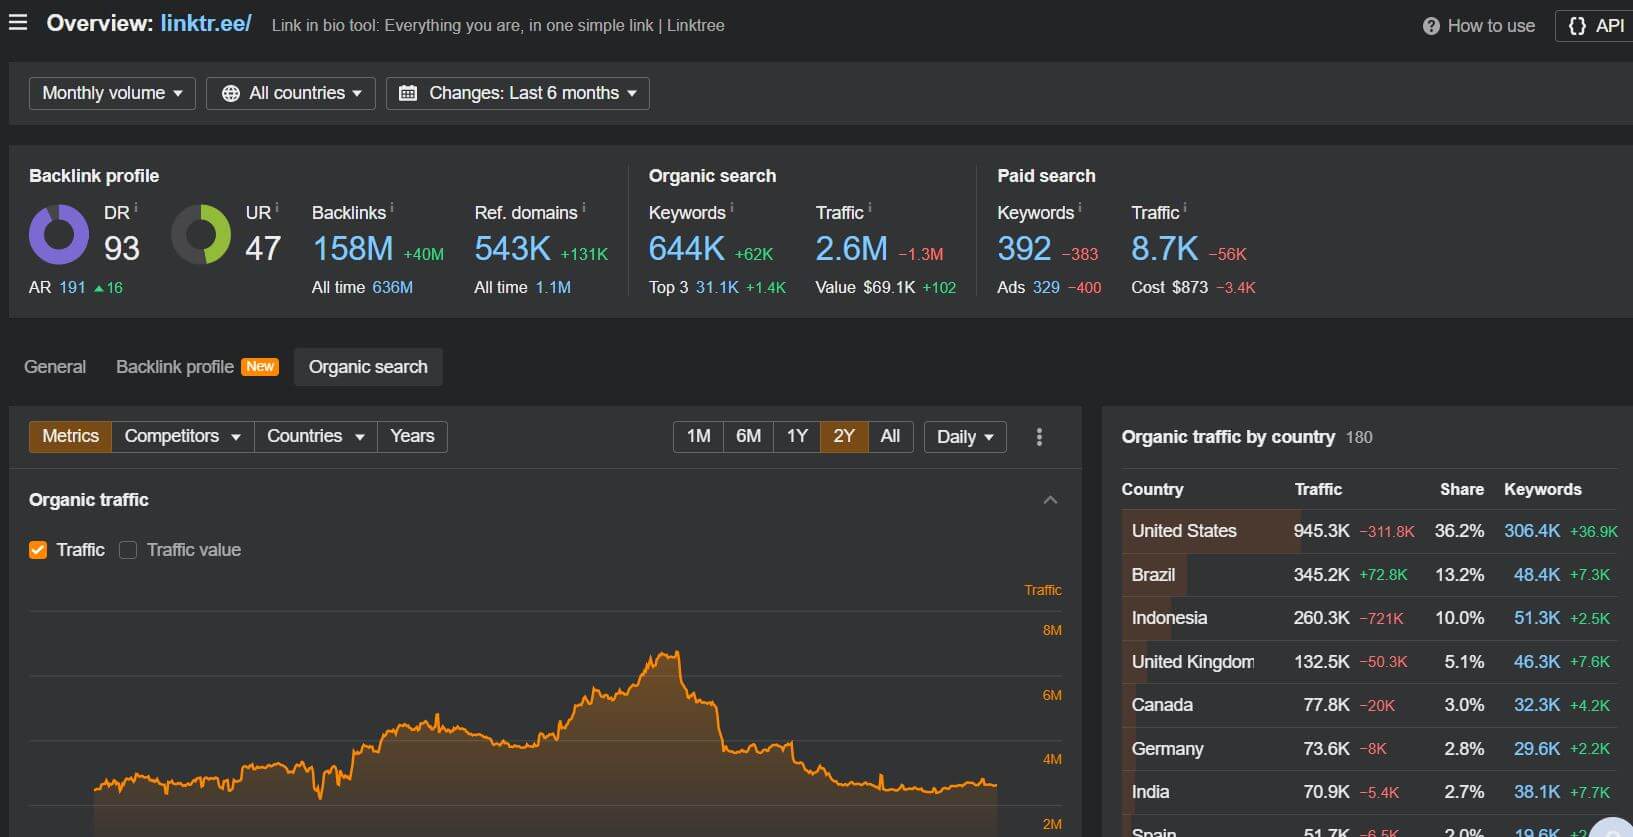
Task: Click the 392 paid keywords value
Action: [x=1024, y=249]
